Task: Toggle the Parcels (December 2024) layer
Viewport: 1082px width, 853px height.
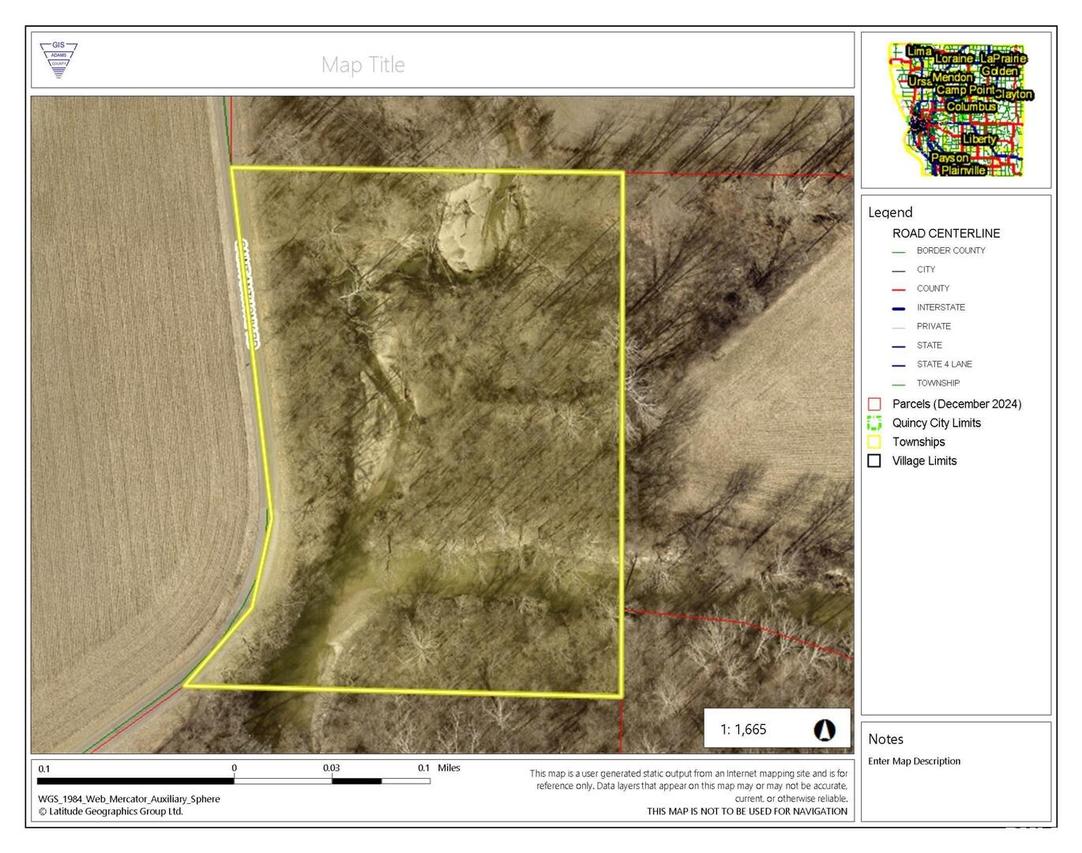Action: (872, 403)
